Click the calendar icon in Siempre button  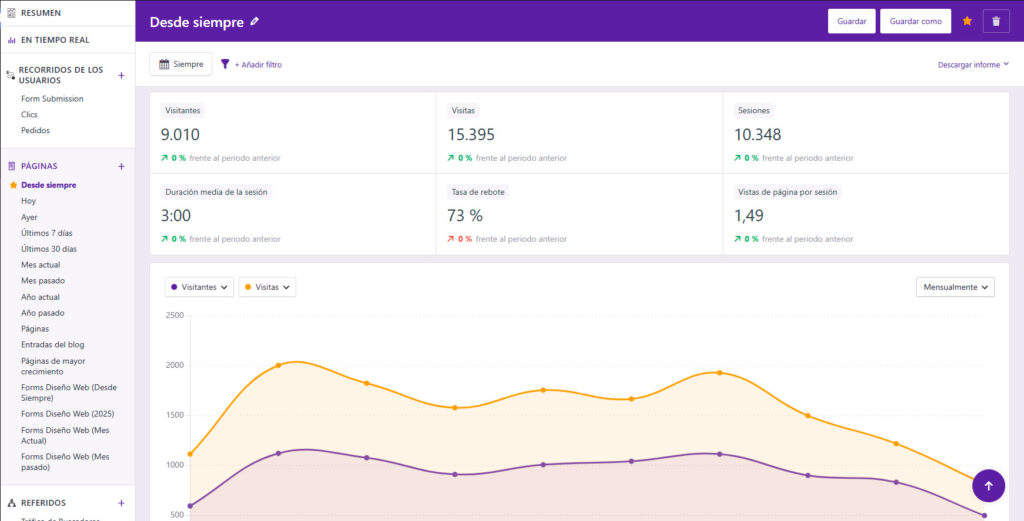[x=164, y=64]
